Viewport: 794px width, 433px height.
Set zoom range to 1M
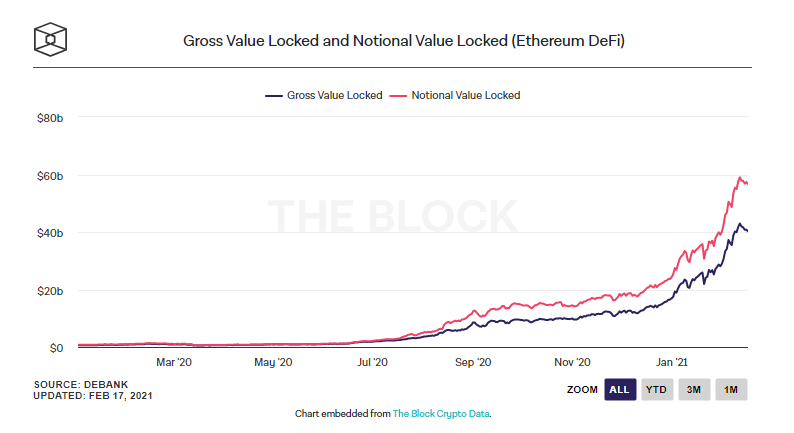(x=731, y=389)
